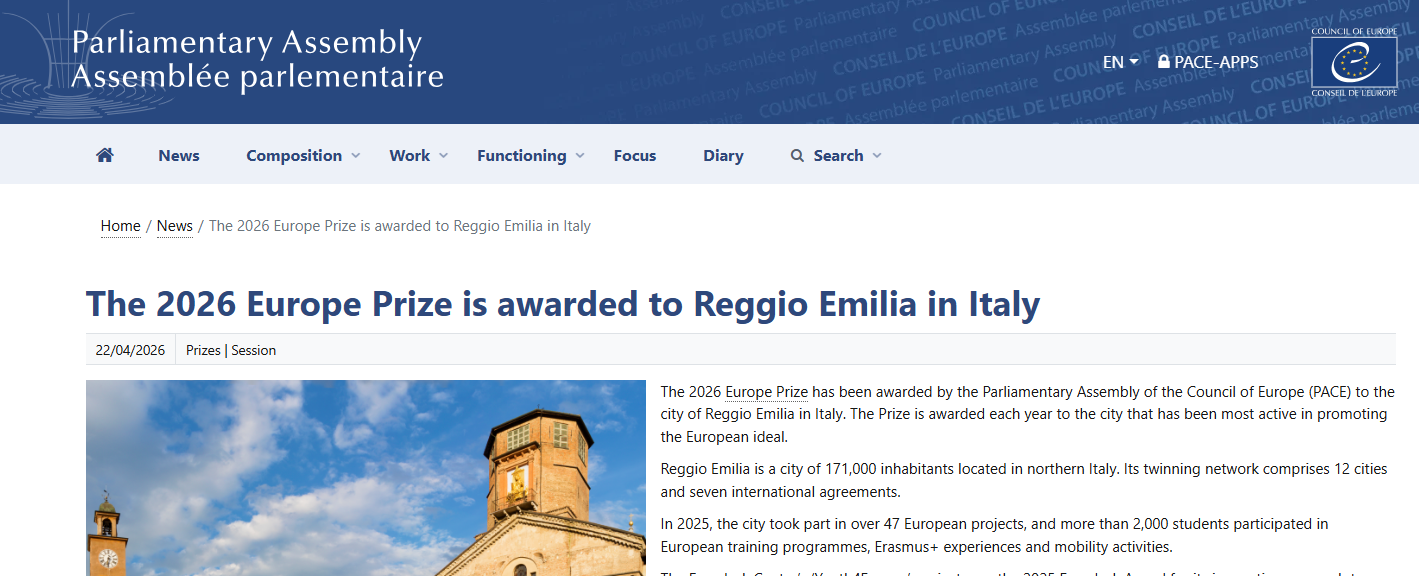The image size is (1419, 576).
Task: Click the home icon in navigation bar
Action: point(105,155)
